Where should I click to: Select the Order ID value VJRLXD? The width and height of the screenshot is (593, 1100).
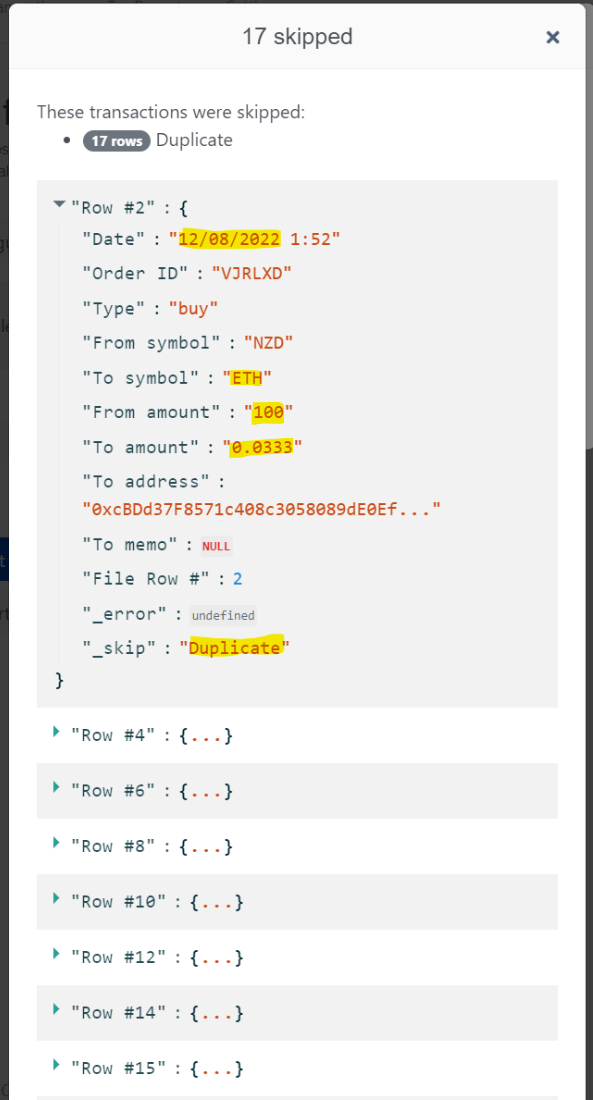[252, 274]
